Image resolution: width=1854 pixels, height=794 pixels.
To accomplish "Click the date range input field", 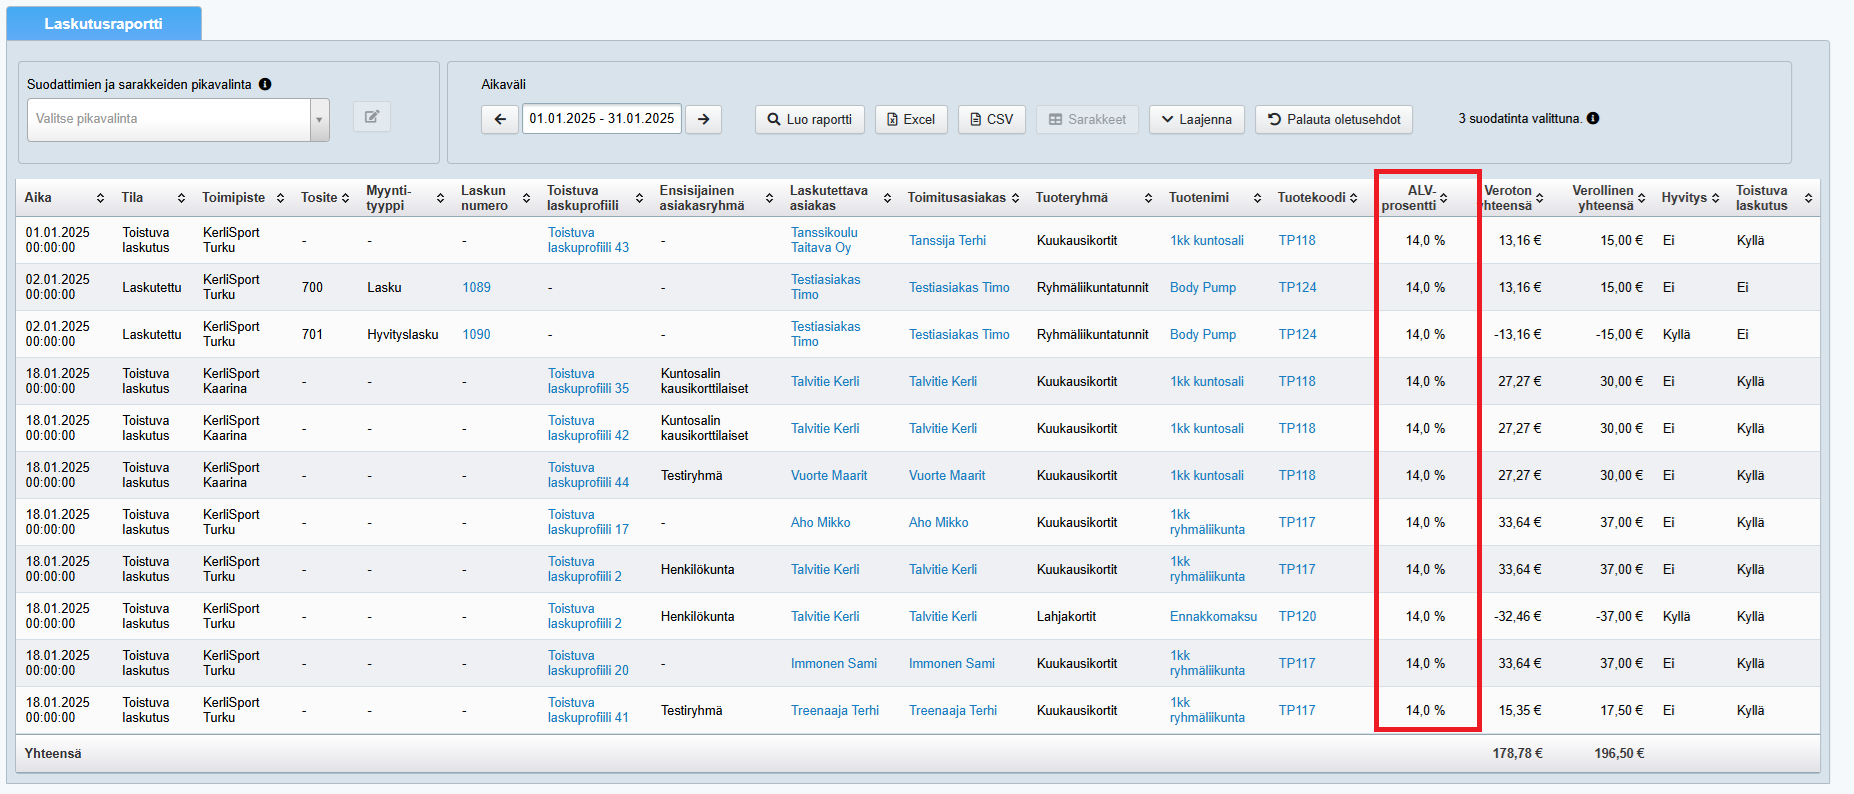I will click(601, 118).
